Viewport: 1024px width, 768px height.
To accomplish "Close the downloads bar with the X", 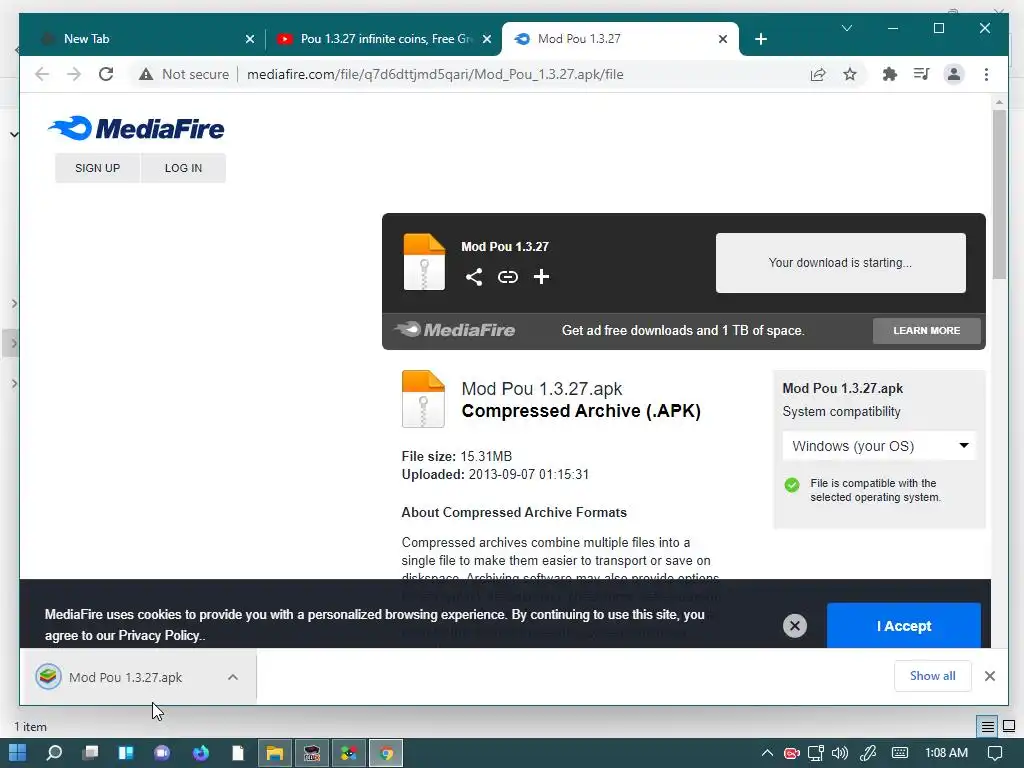I will 990,676.
